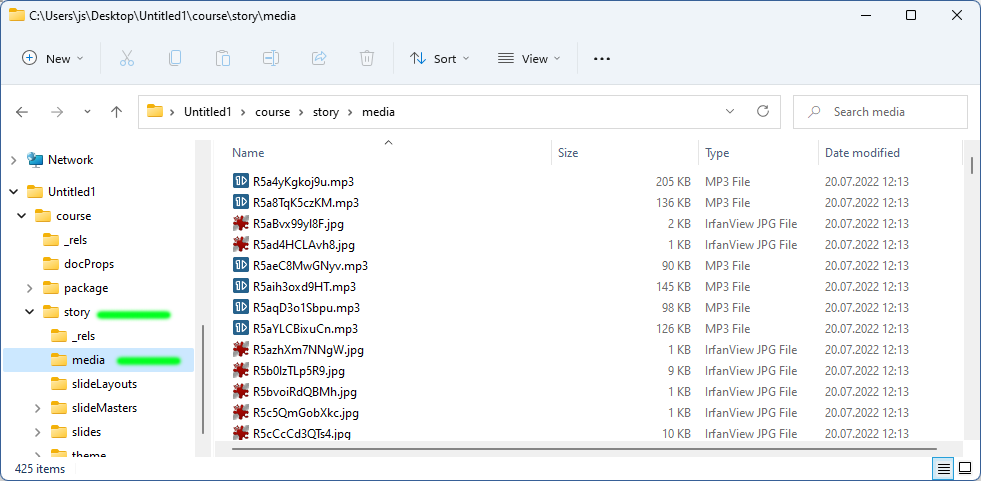
Task: Click the Delete trash icon
Action: pyautogui.click(x=367, y=59)
